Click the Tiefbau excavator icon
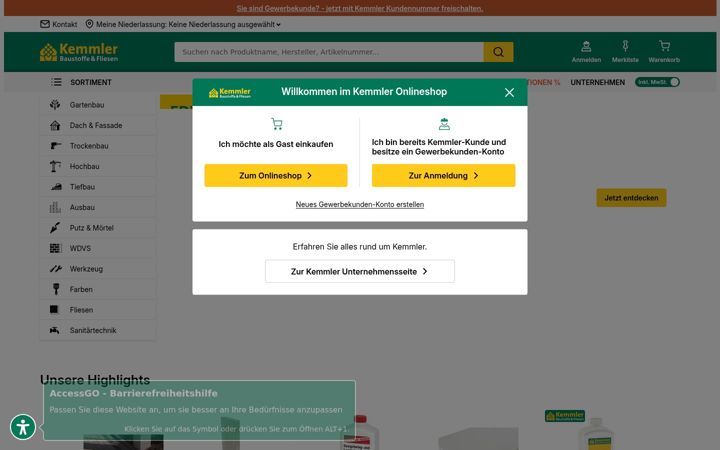 click(56, 187)
